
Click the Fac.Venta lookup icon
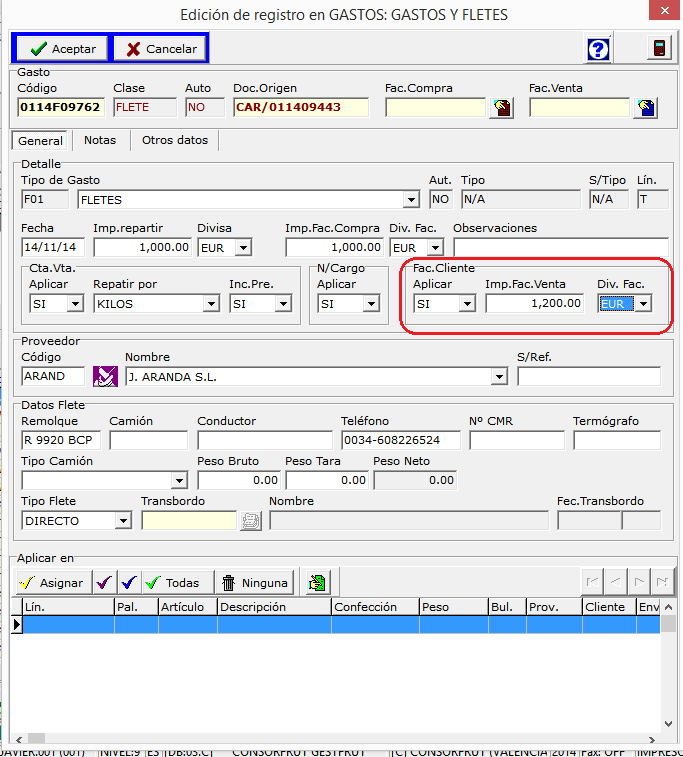coord(645,108)
